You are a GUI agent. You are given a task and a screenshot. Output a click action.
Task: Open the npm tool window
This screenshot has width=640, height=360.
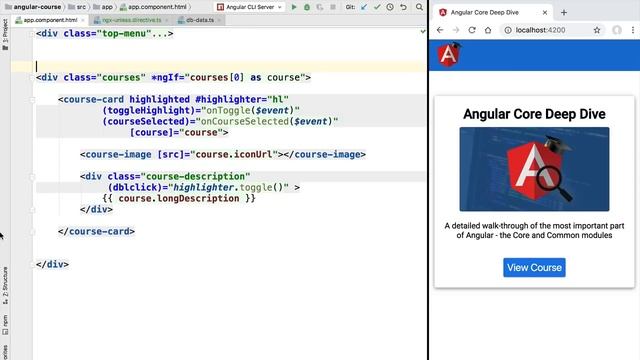tap(5, 324)
